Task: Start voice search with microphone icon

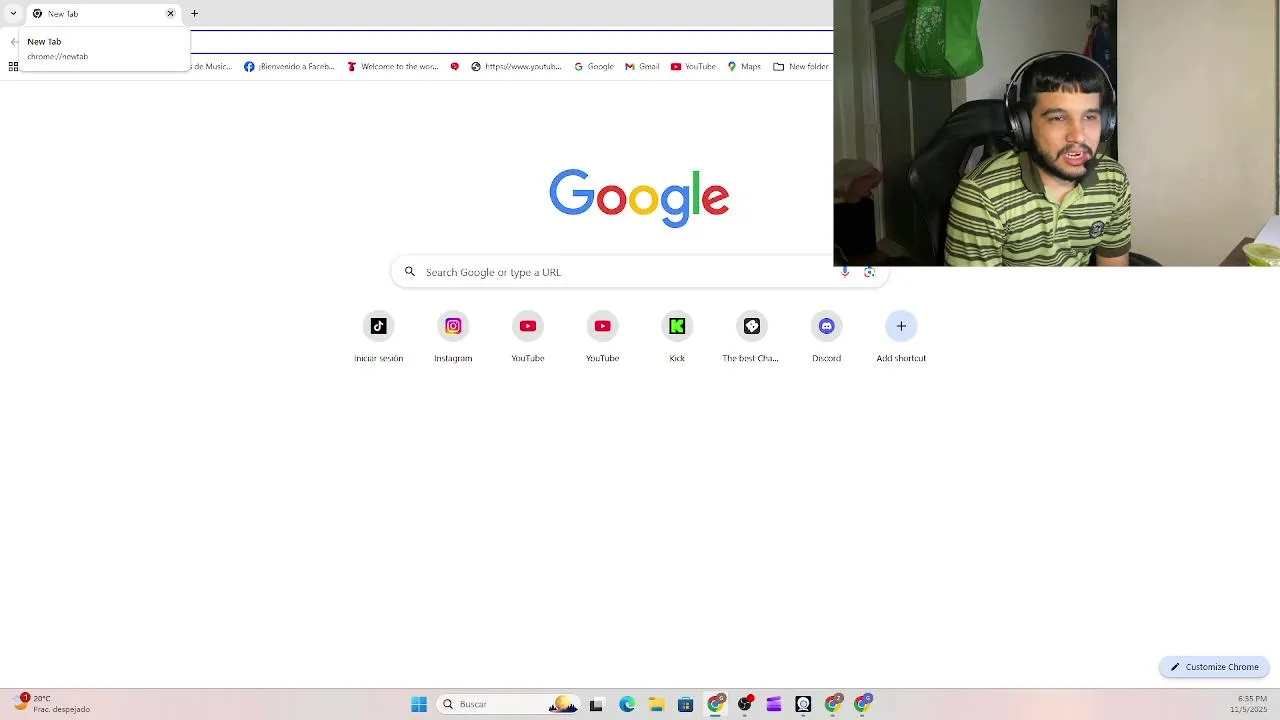Action: (x=845, y=272)
